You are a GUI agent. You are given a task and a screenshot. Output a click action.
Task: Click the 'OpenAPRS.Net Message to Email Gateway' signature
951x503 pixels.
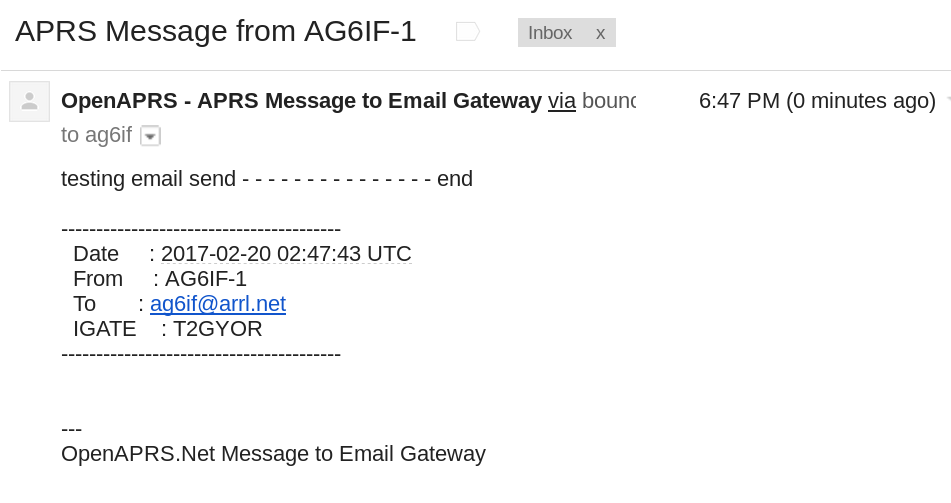273,454
